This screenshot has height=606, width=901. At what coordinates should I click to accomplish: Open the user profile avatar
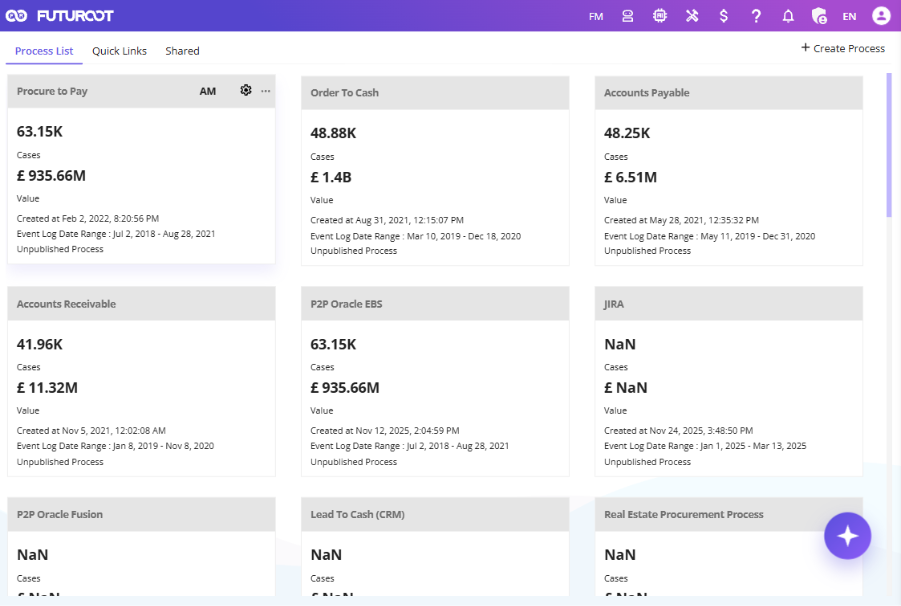[x=881, y=16]
